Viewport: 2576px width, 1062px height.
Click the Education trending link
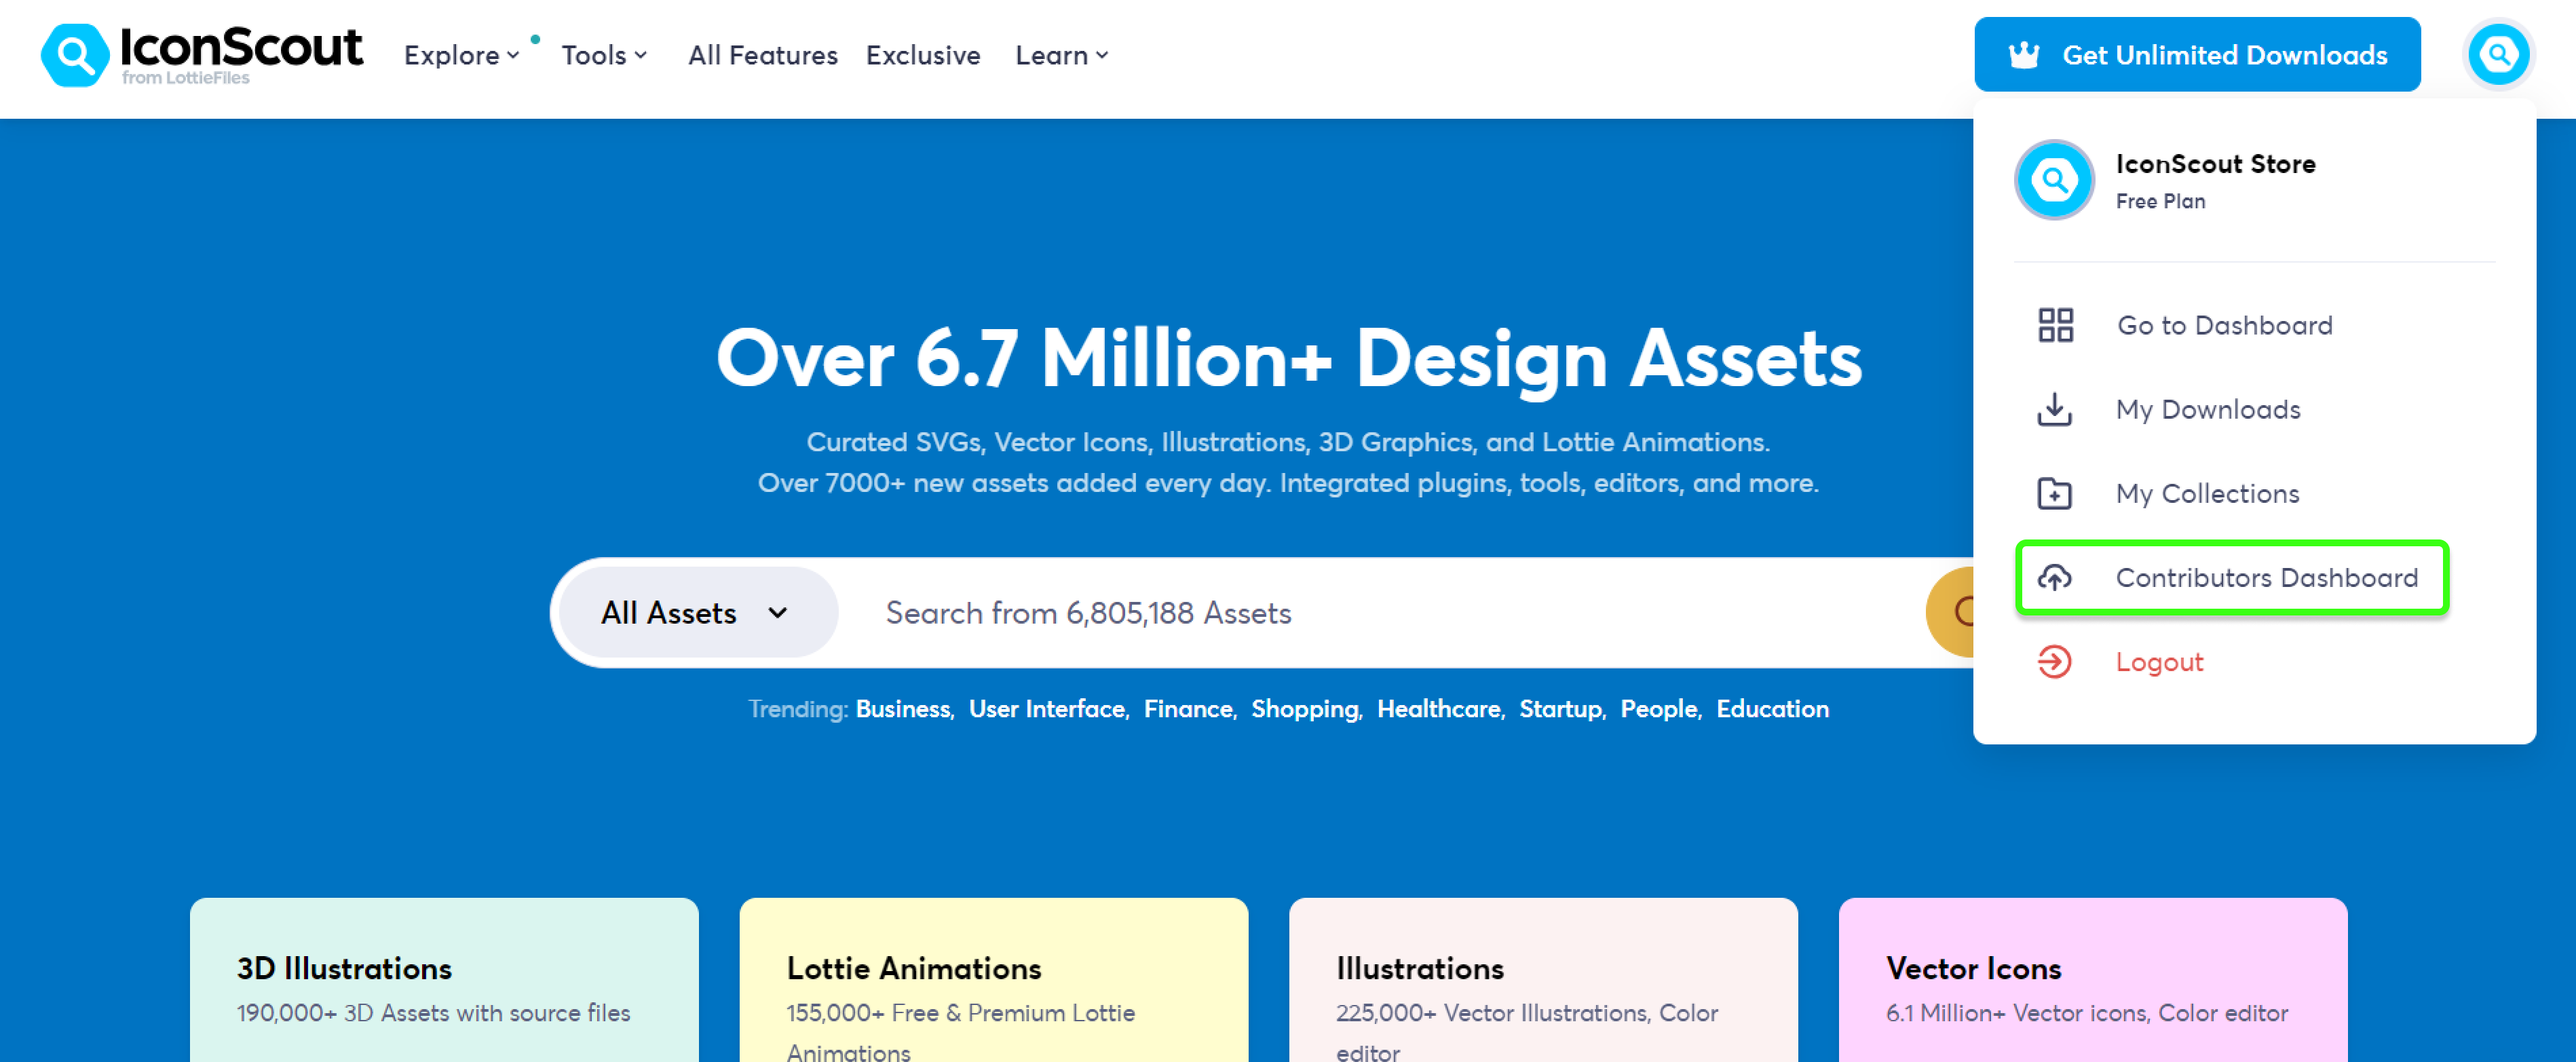coord(1772,709)
